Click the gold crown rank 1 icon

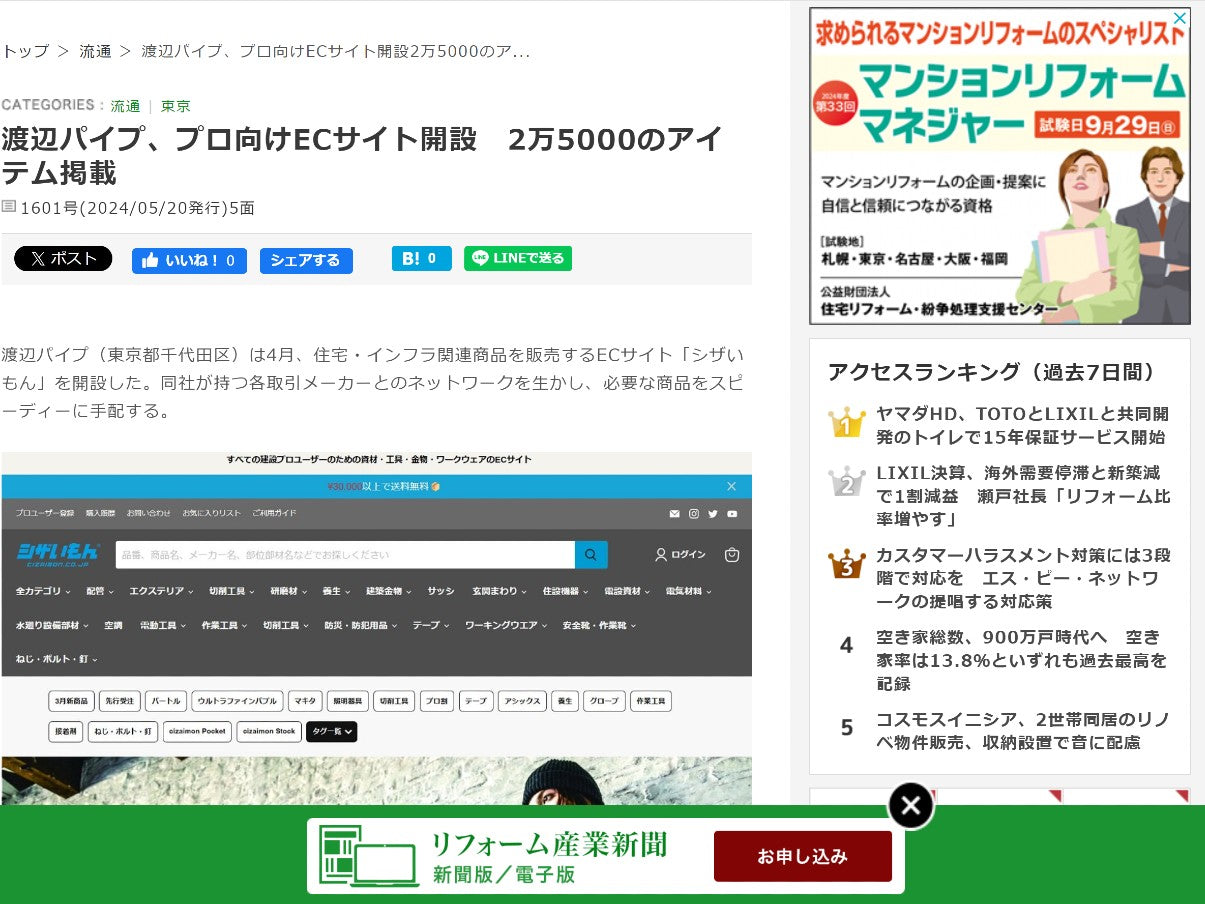[x=846, y=424]
